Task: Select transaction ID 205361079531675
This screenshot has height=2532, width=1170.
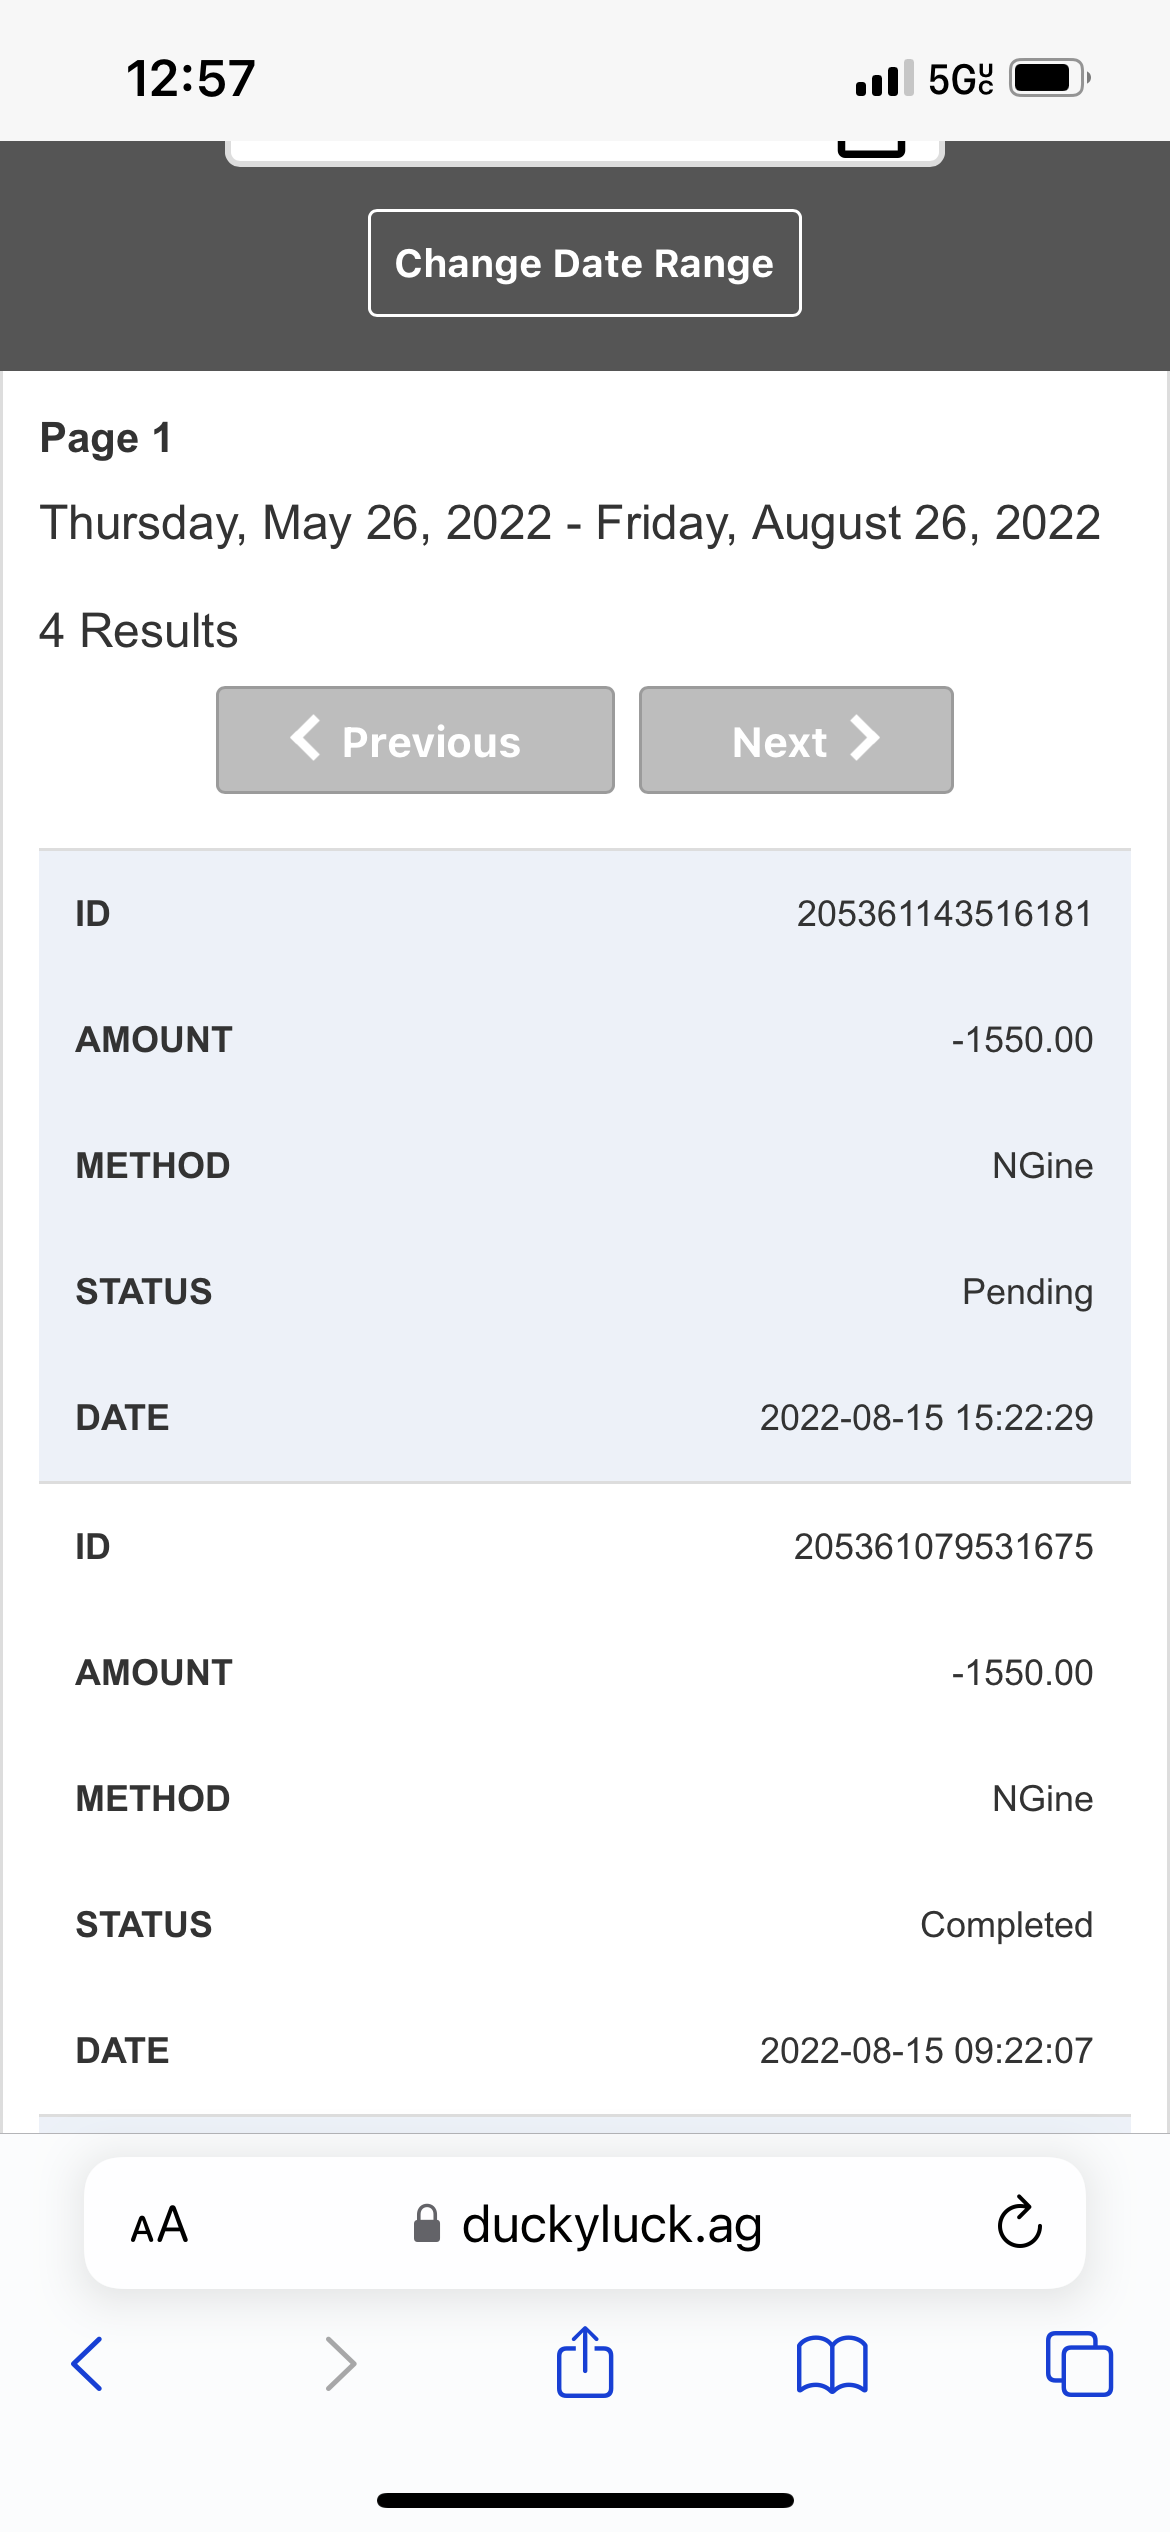Action: (x=943, y=1547)
